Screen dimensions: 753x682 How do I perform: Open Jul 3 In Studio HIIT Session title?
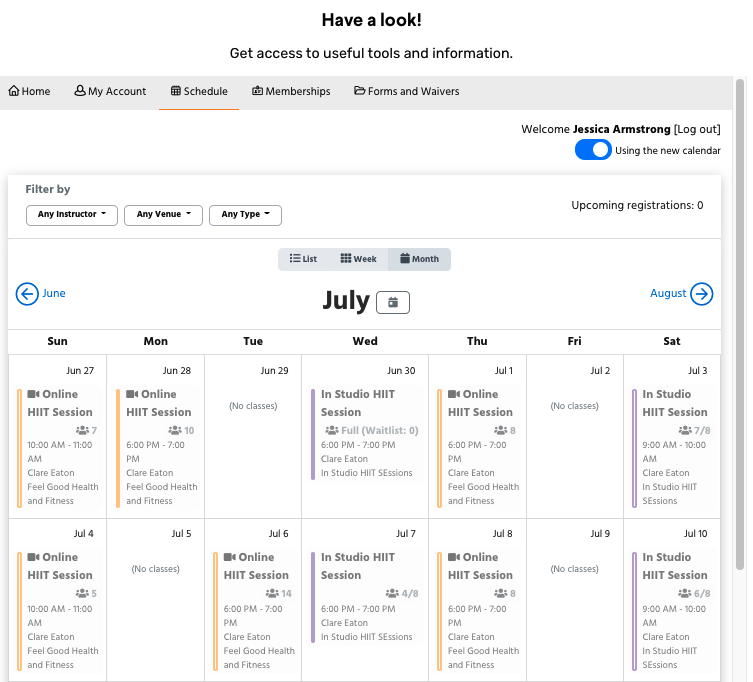[x=675, y=403]
